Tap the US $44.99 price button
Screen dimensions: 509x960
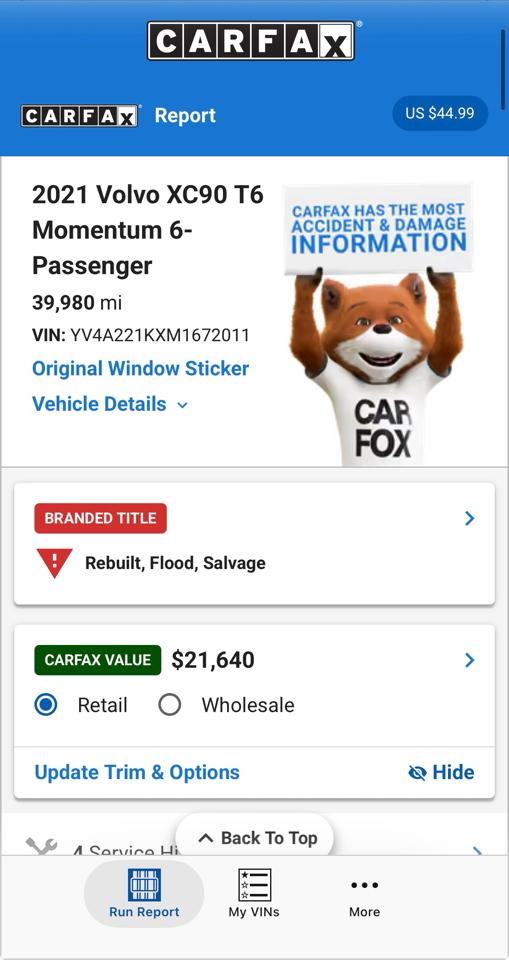point(440,113)
